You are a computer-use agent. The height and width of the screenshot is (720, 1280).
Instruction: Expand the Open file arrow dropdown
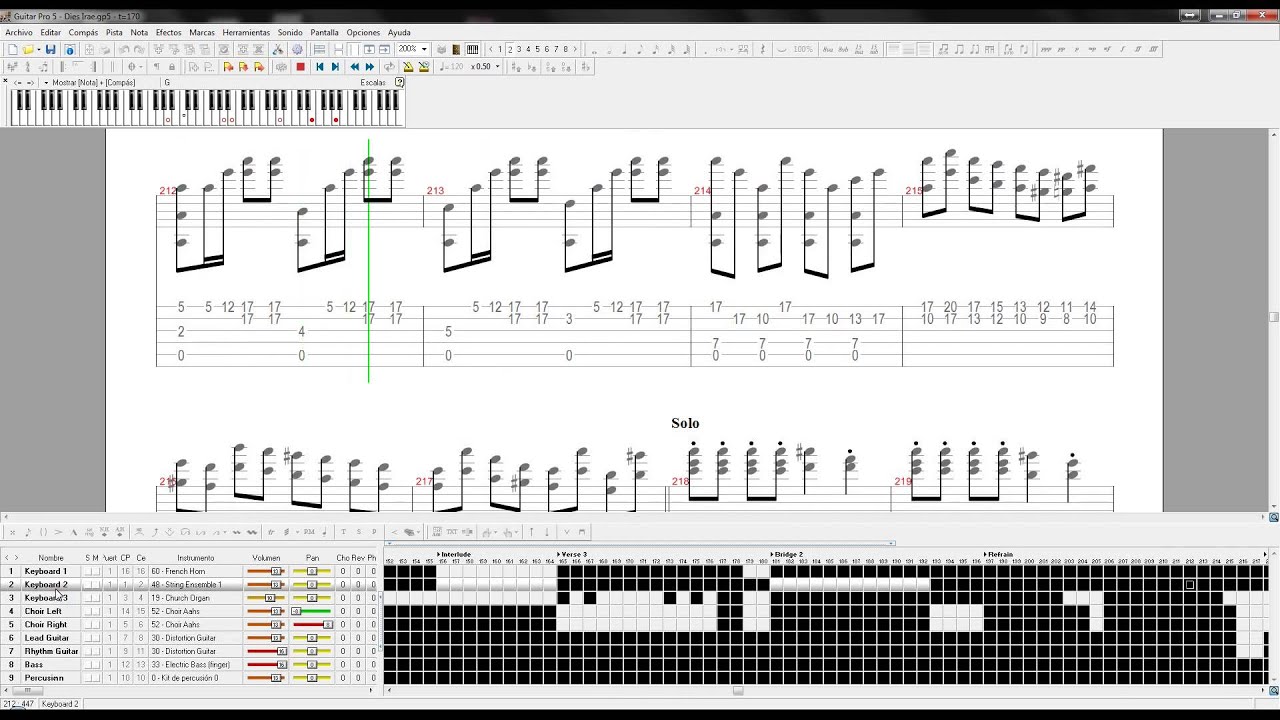point(38,49)
